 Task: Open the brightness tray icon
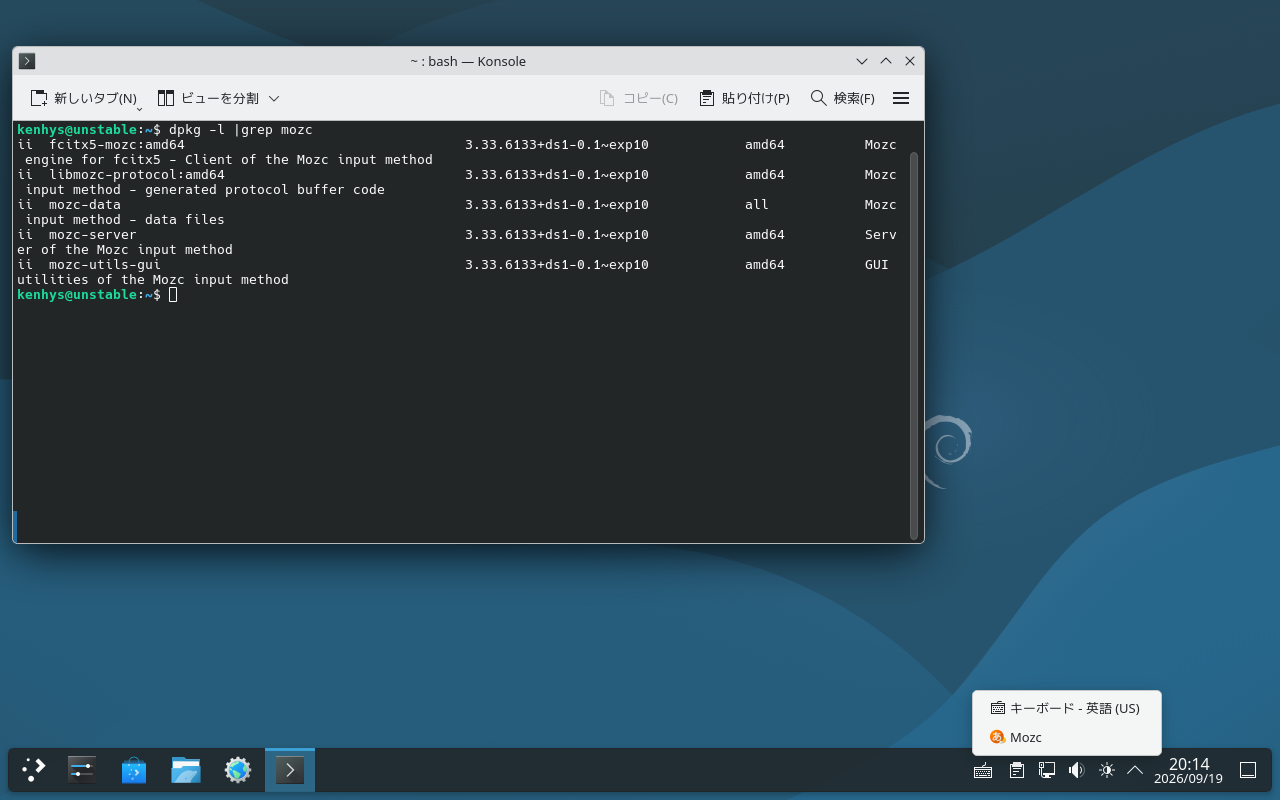1107,770
